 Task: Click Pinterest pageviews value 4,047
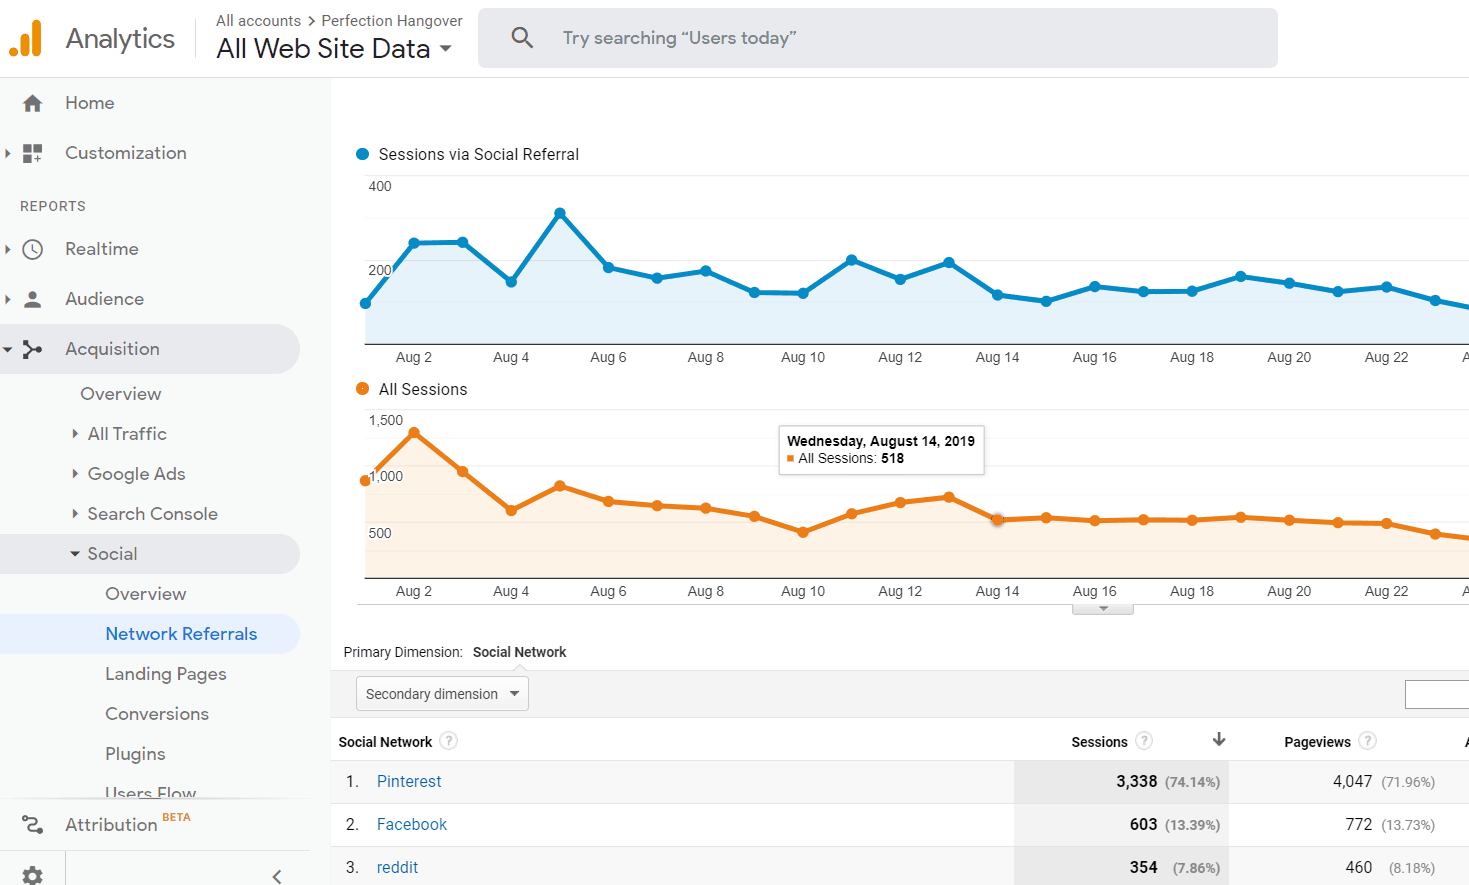[x=1352, y=782]
